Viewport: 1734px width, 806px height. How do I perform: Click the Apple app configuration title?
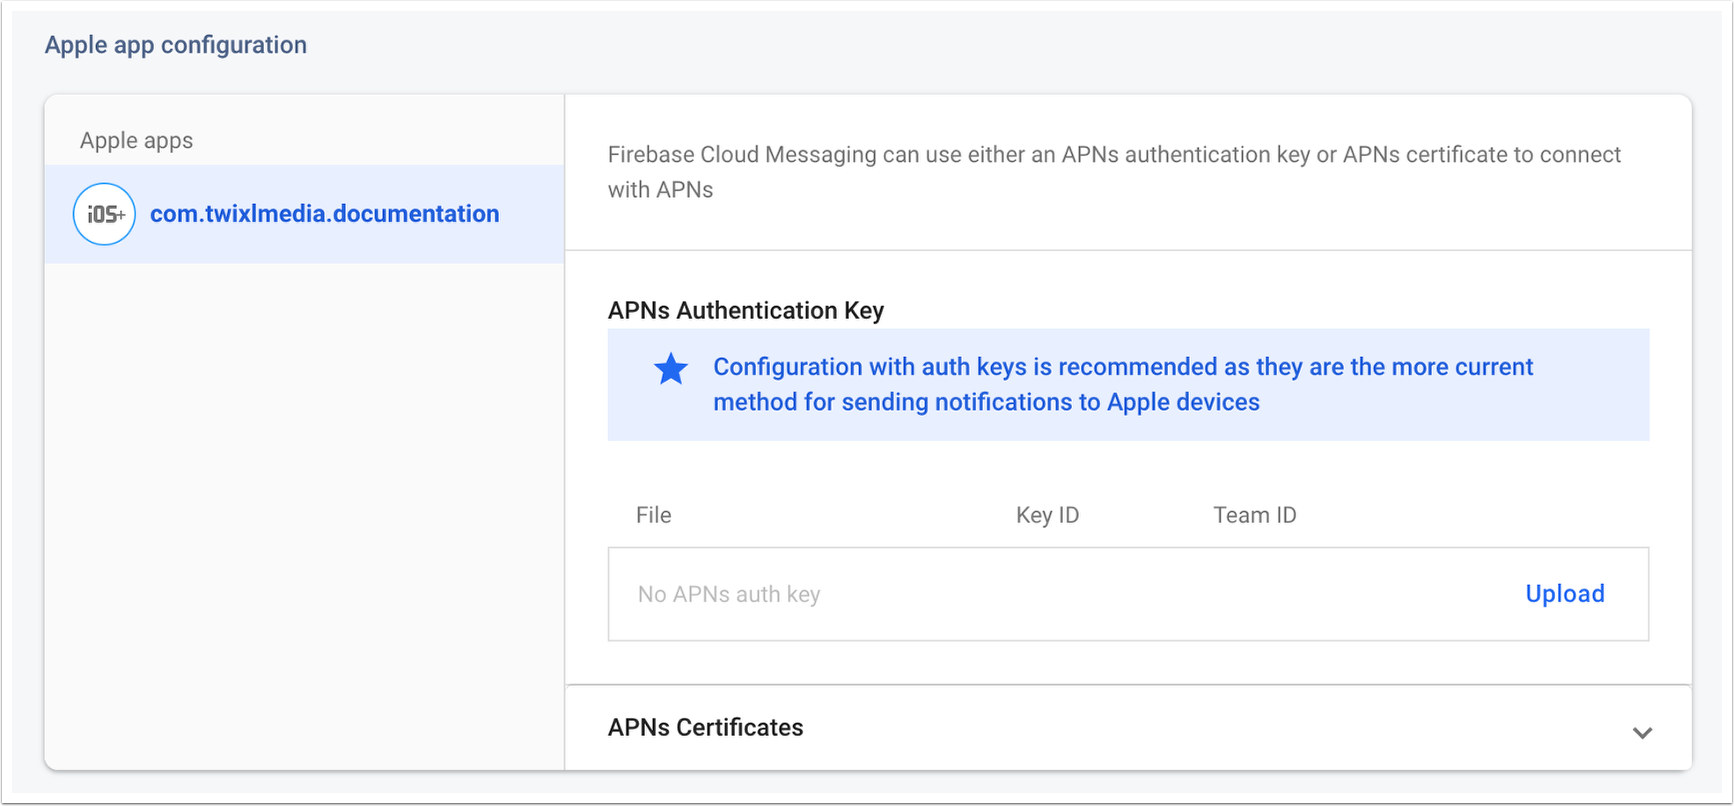click(176, 45)
